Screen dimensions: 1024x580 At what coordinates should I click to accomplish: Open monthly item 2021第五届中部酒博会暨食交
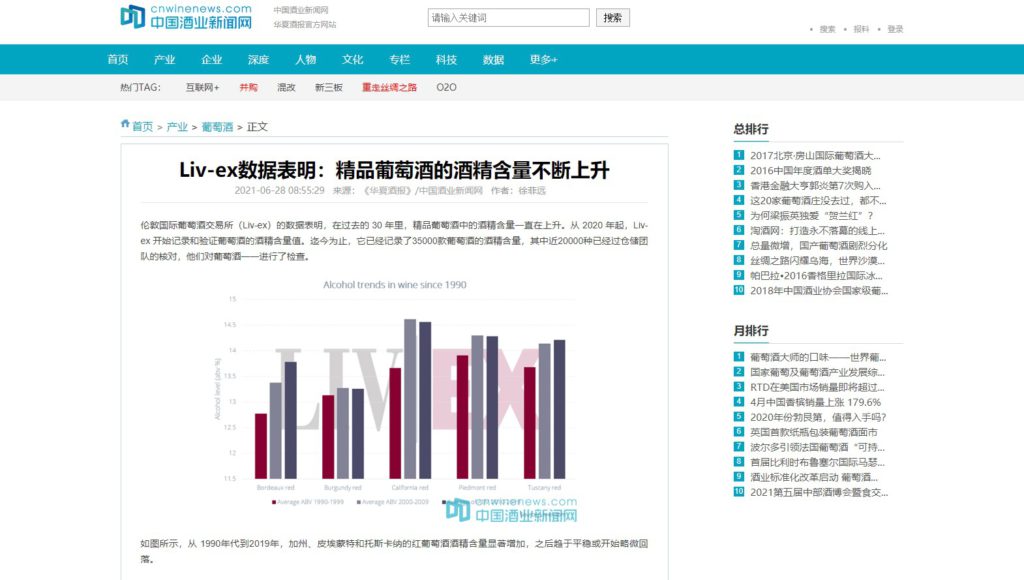[819, 492]
